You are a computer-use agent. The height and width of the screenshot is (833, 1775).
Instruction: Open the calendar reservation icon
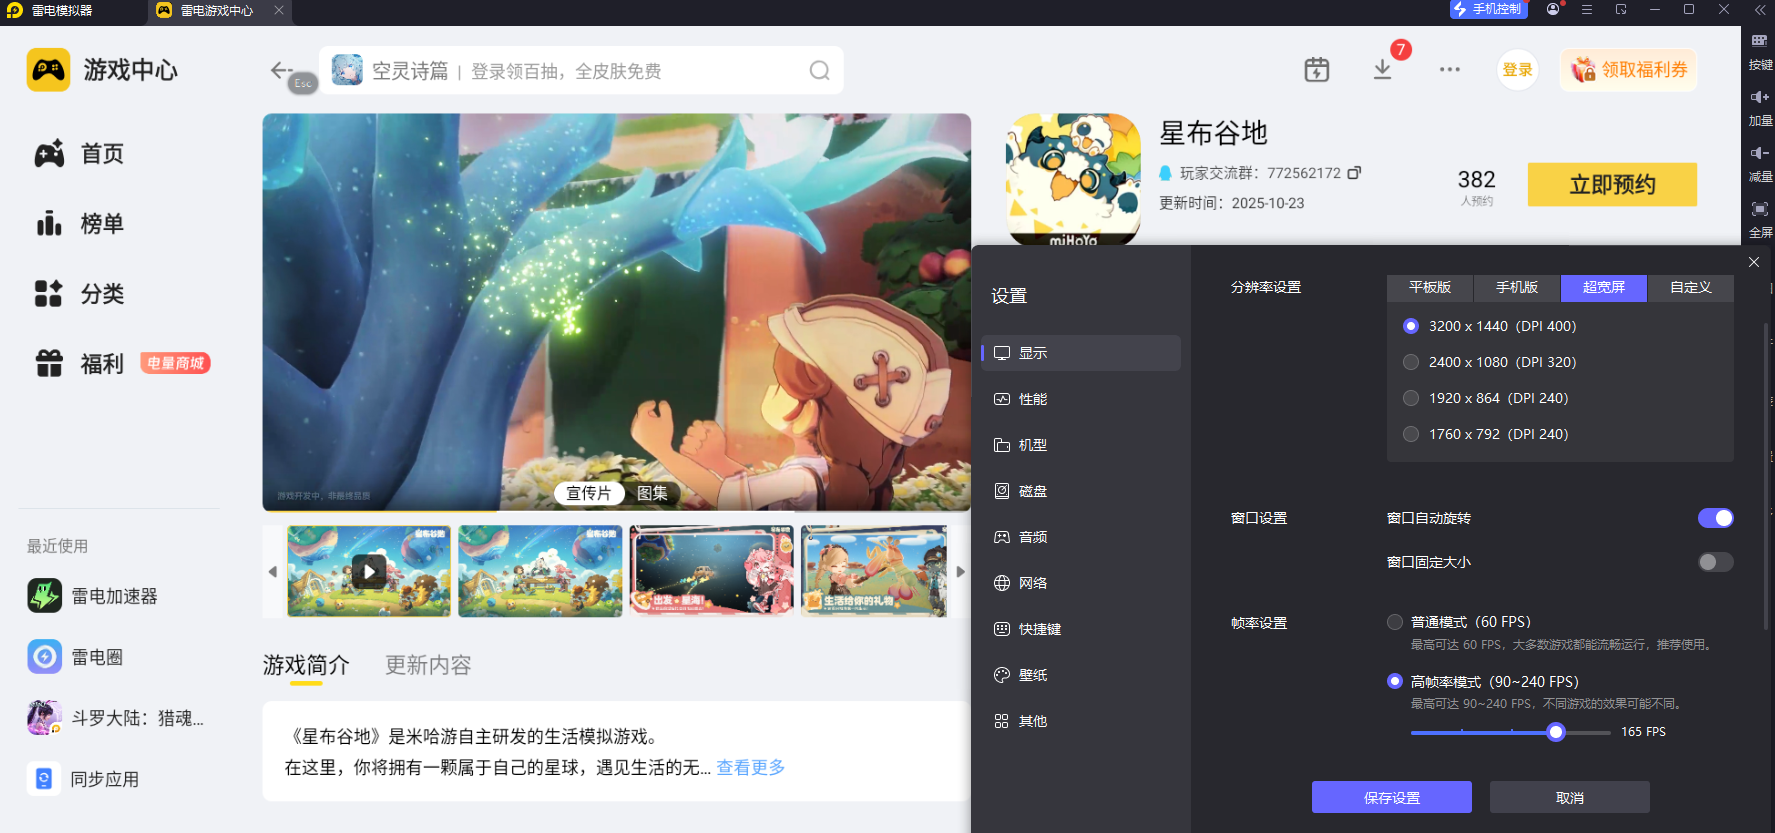point(1317,70)
